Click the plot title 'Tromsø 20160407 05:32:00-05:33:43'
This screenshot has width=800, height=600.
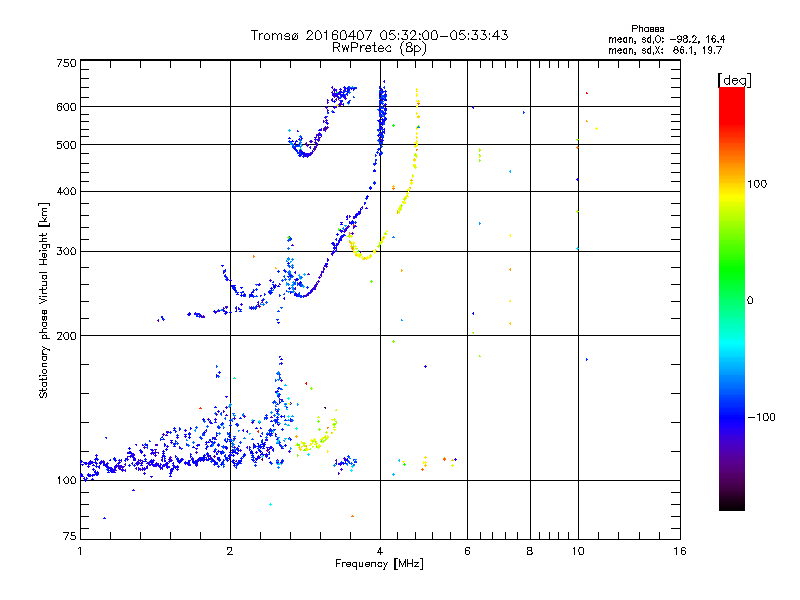(x=379, y=35)
